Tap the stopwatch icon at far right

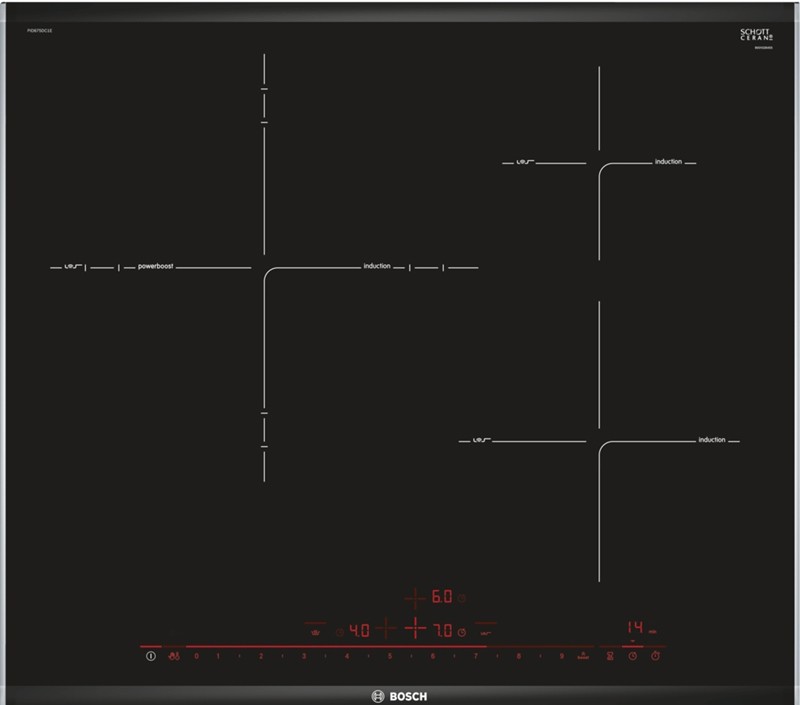[655, 657]
